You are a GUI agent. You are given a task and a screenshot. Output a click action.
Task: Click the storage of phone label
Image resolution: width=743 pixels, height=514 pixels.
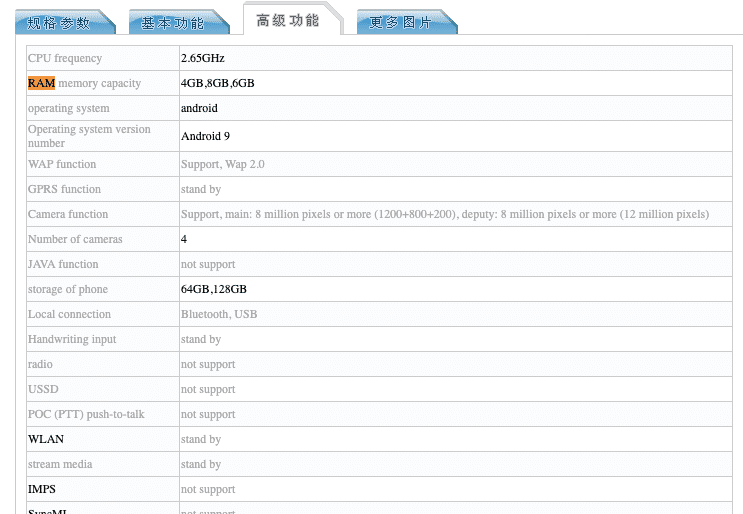tap(68, 289)
